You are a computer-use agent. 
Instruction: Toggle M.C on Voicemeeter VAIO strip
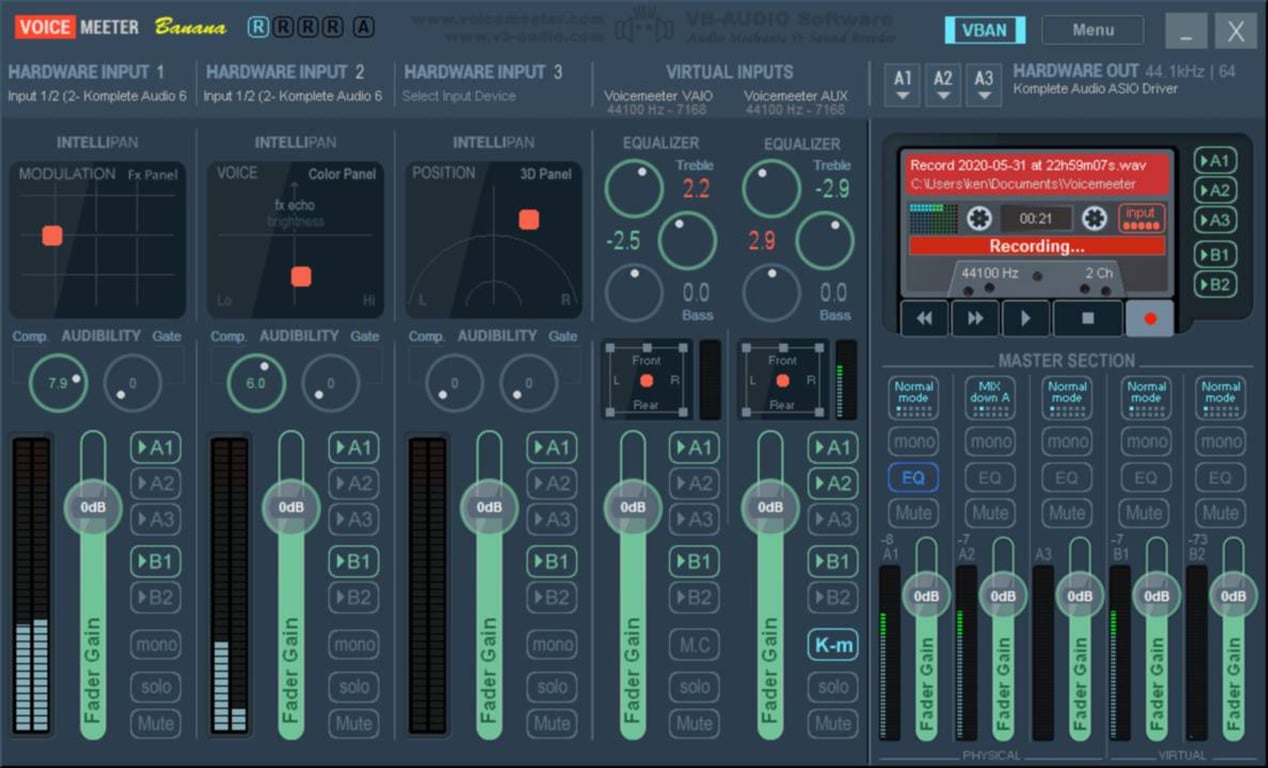(x=694, y=645)
